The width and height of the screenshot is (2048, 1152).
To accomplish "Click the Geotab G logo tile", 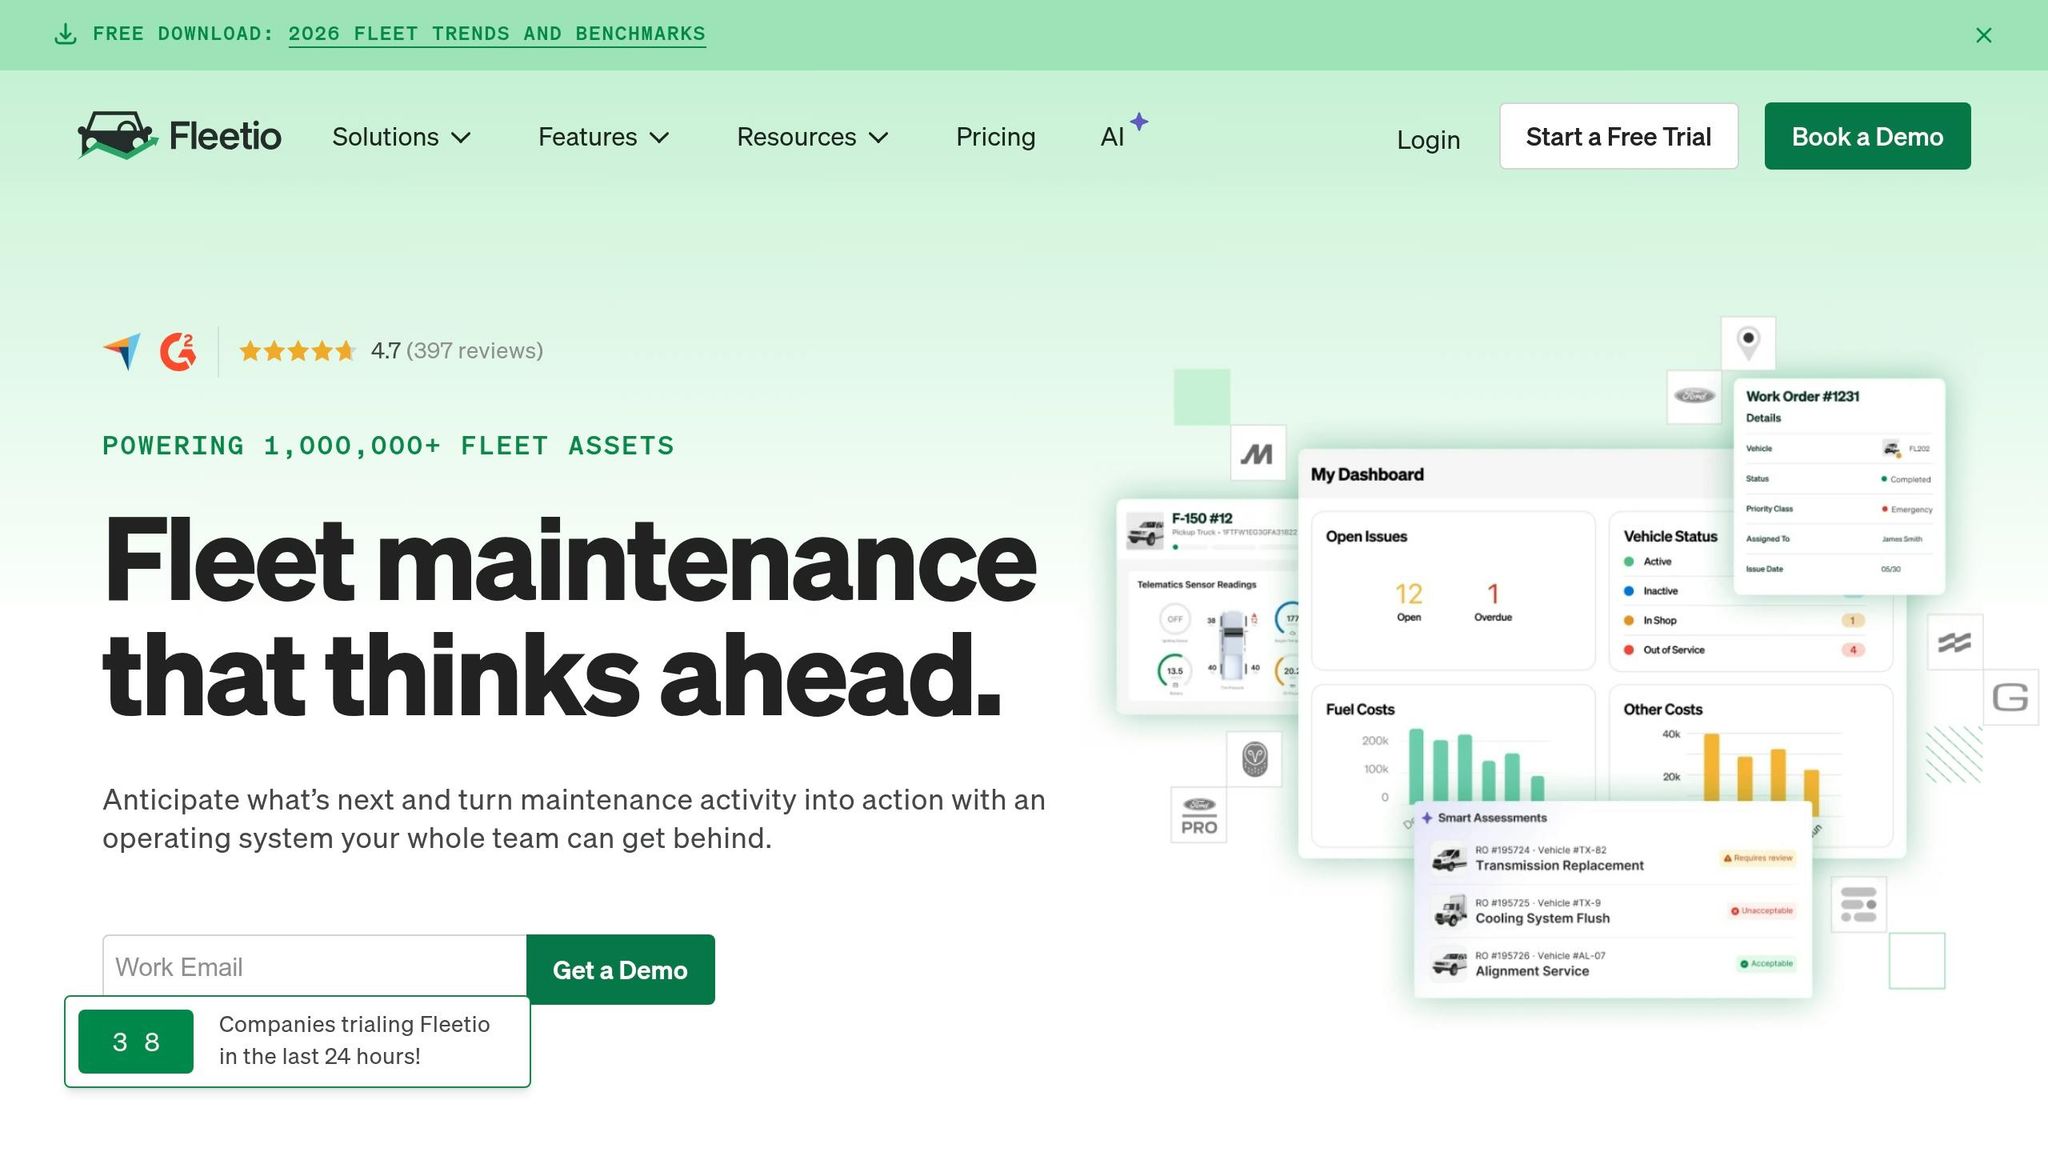I will coord(2010,697).
